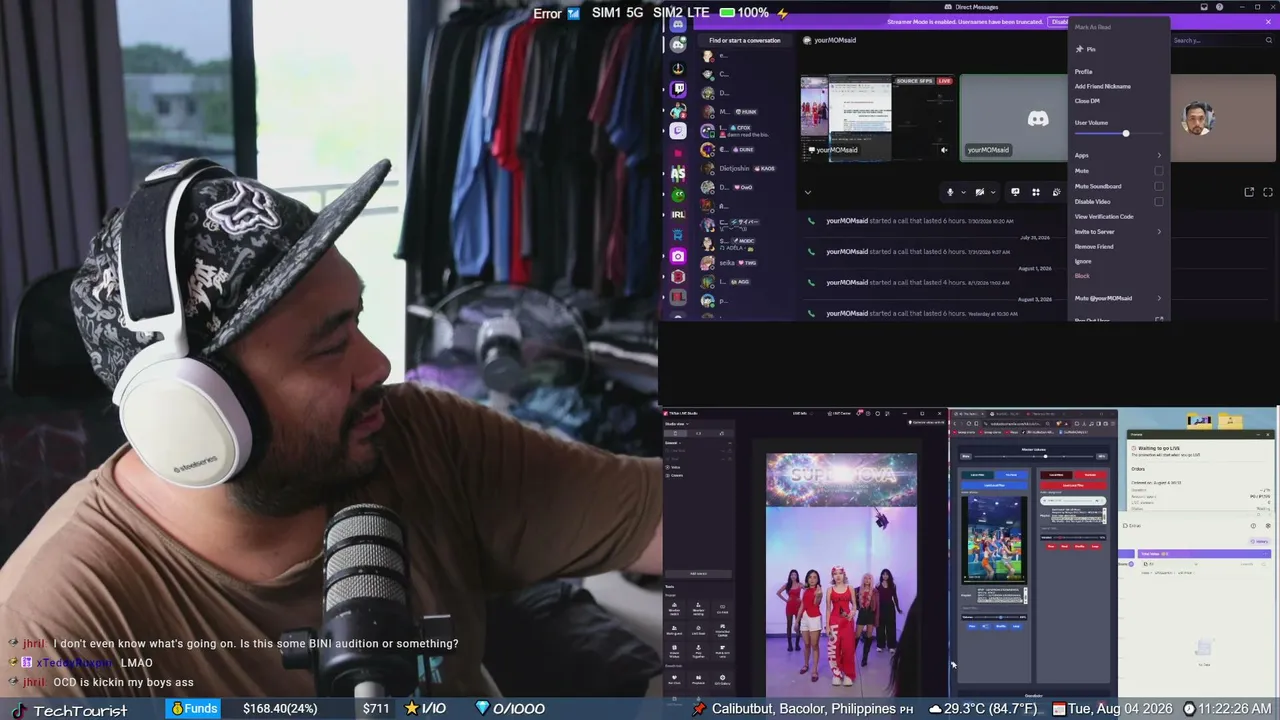Share your screen in the Discord call
This screenshot has height=720, width=1280.
coord(1015,192)
